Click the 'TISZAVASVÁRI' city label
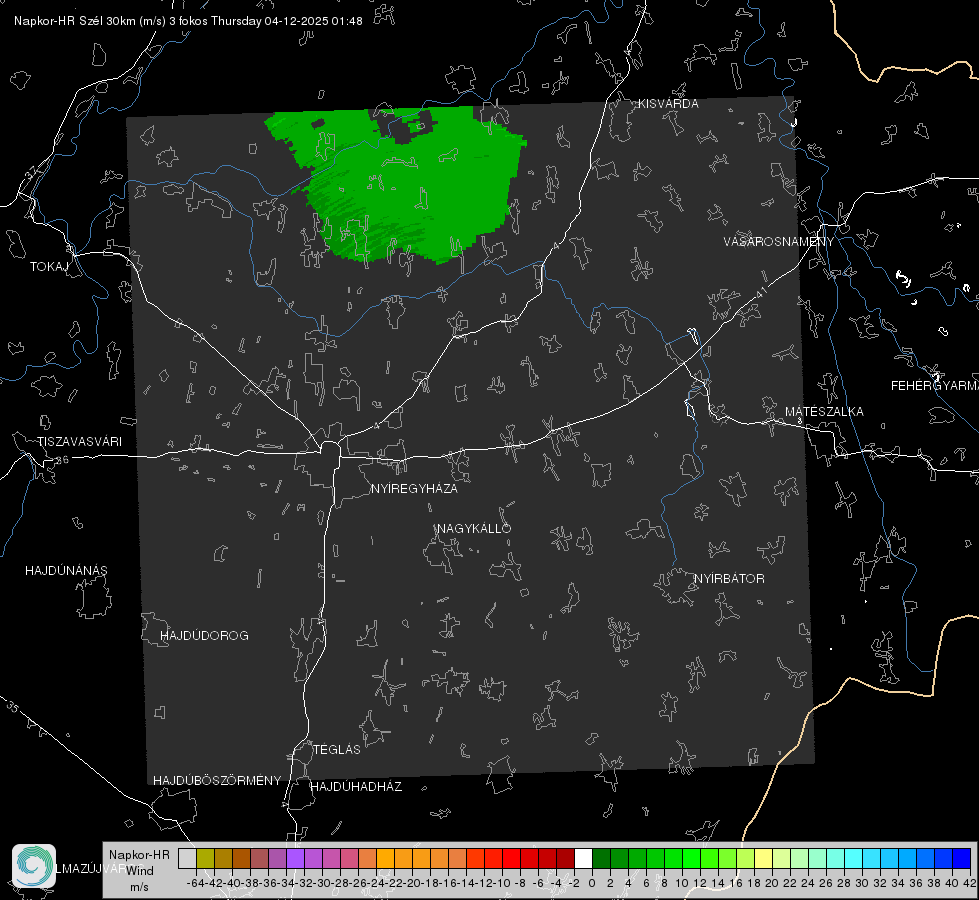 click(79, 442)
